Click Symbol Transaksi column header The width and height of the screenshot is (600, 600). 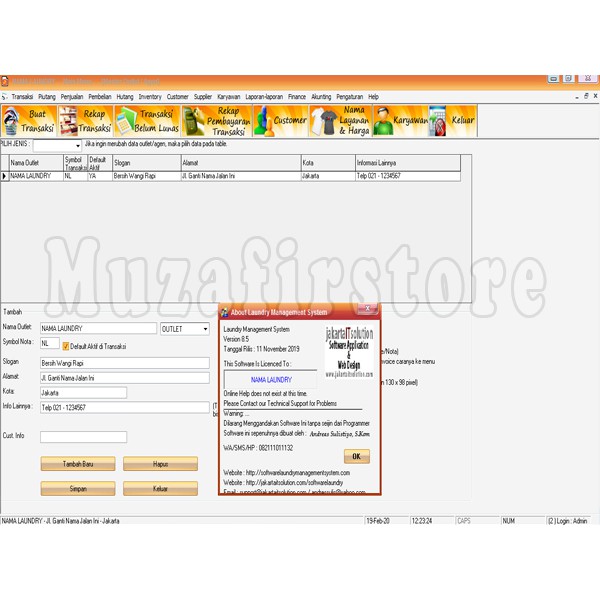75,163
